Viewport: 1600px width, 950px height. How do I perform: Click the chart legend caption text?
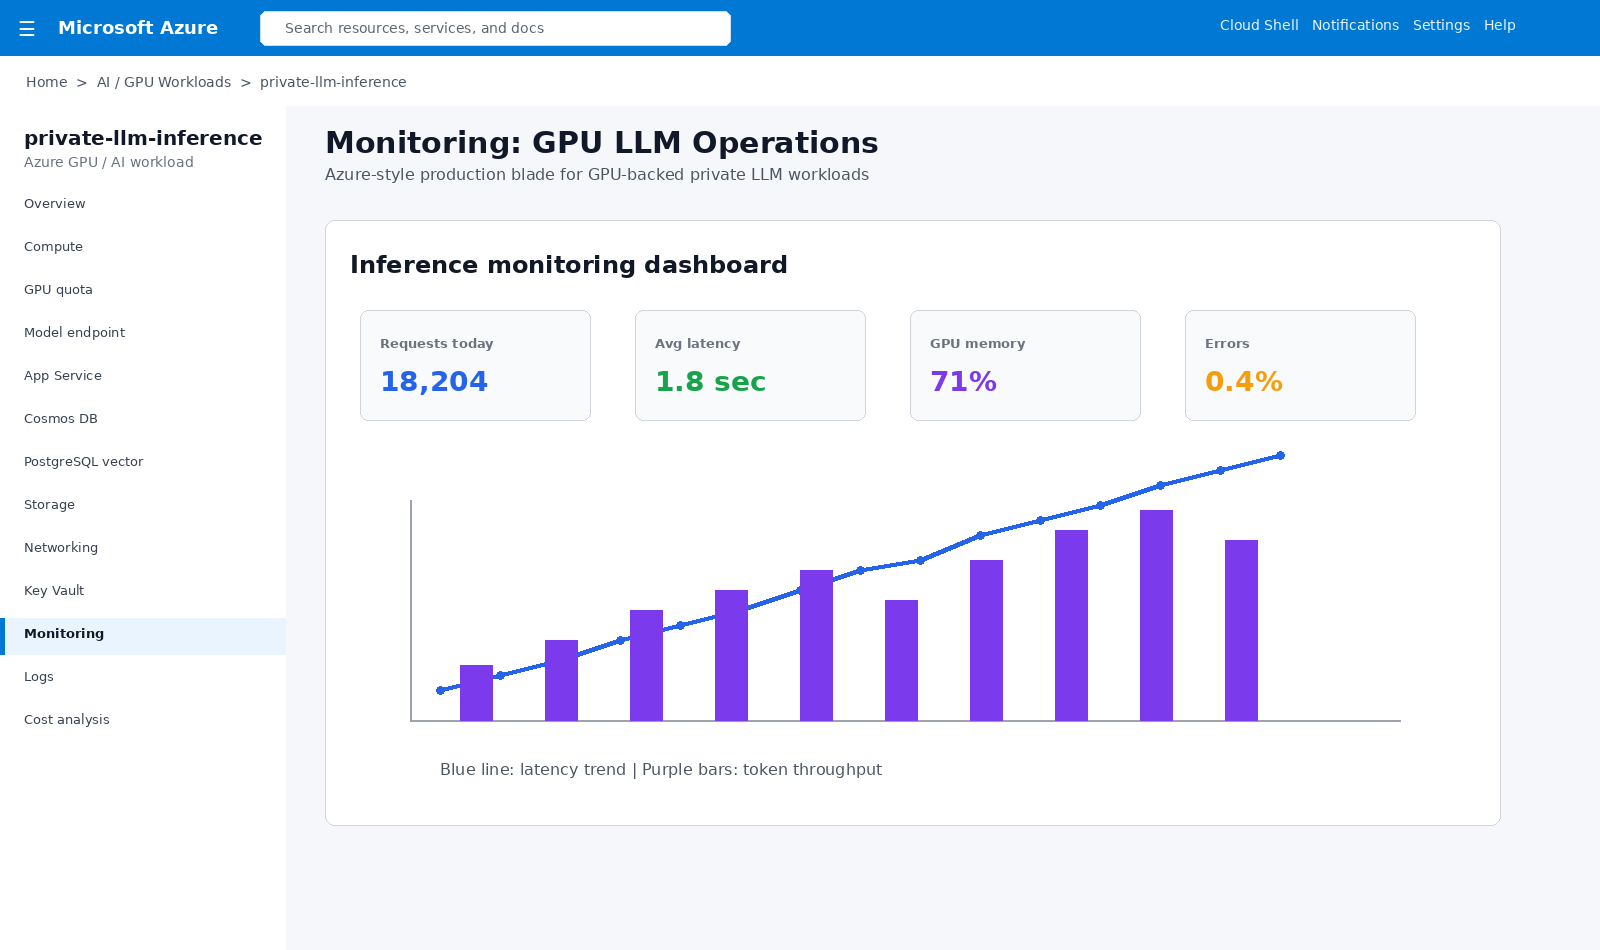pyautogui.click(x=661, y=770)
